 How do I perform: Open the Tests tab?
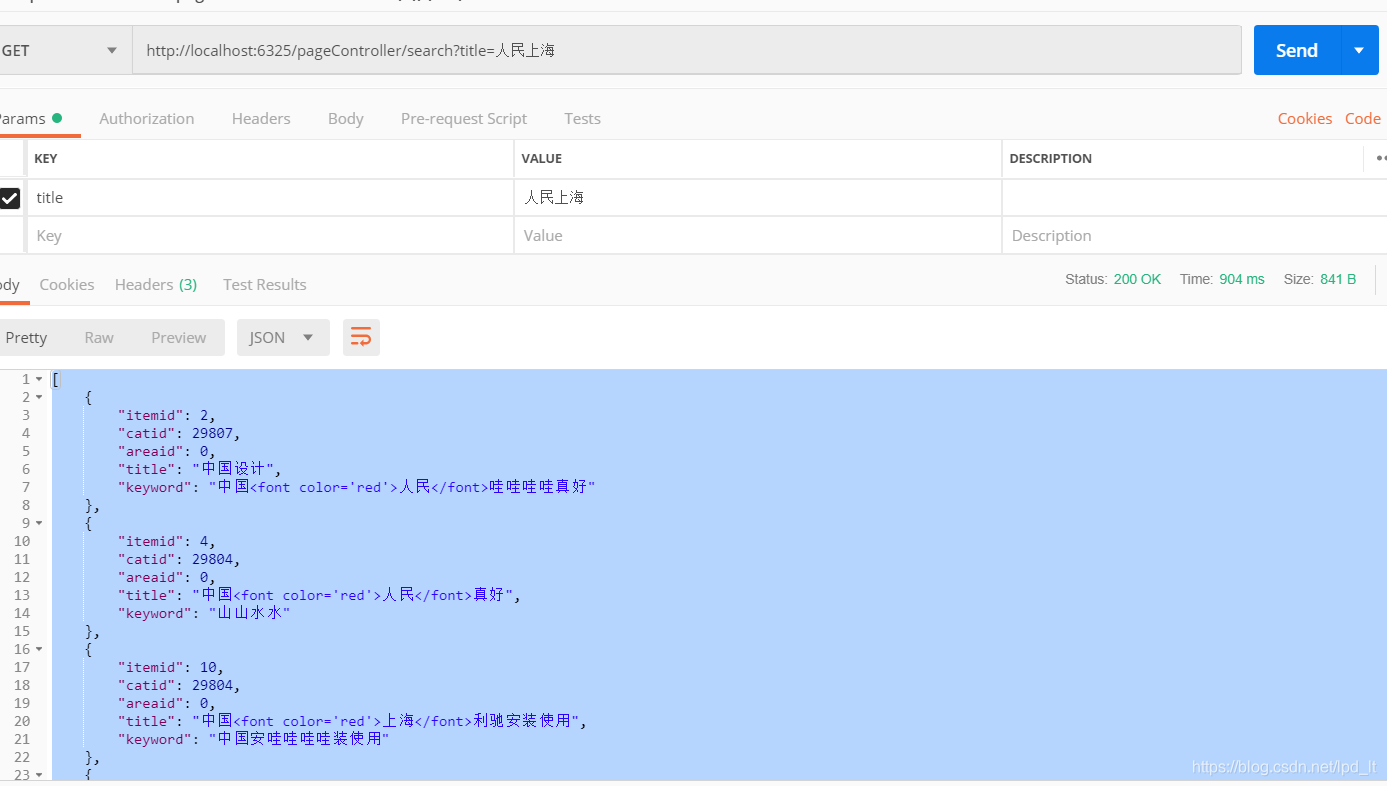[582, 118]
